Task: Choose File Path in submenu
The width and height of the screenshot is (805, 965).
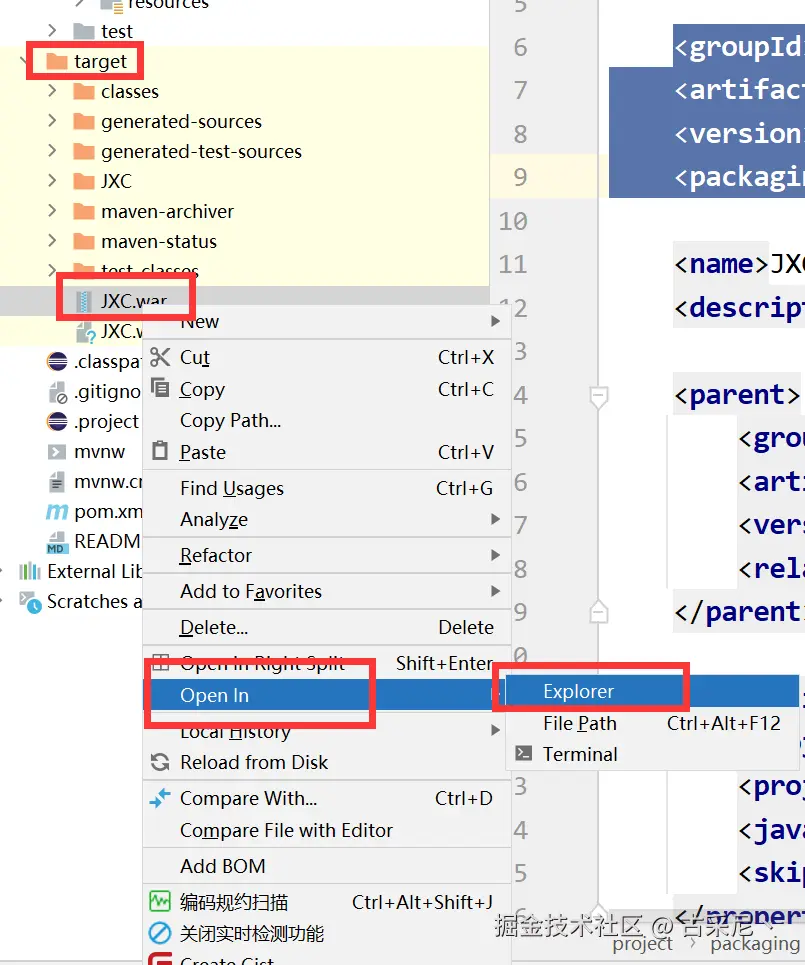Action: coord(652,723)
